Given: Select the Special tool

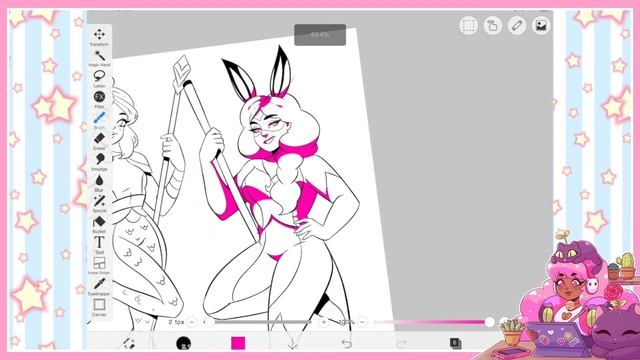Looking at the screenshot, I should [x=99, y=203].
